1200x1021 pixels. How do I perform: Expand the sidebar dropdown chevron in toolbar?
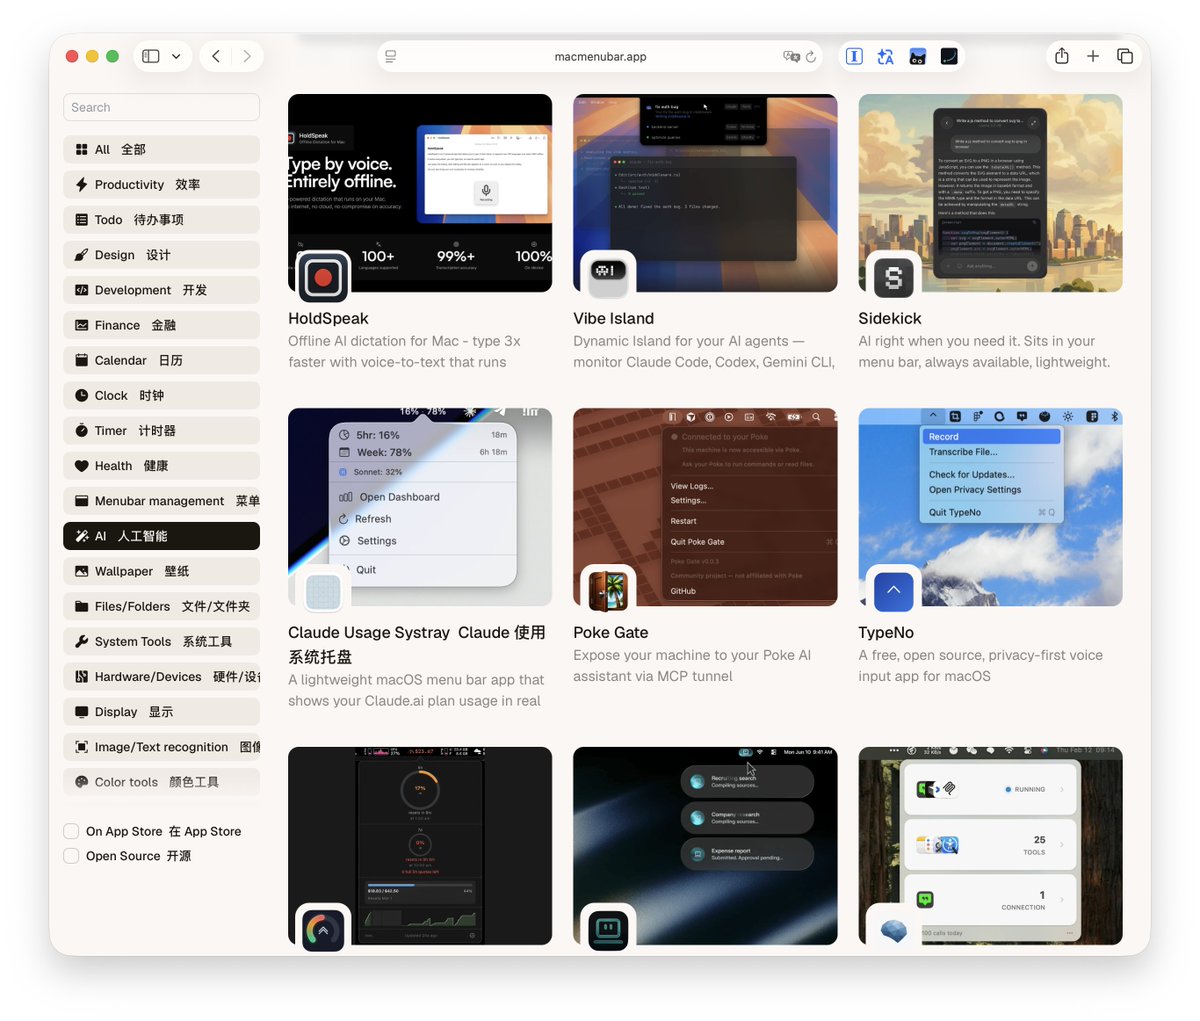point(176,56)
